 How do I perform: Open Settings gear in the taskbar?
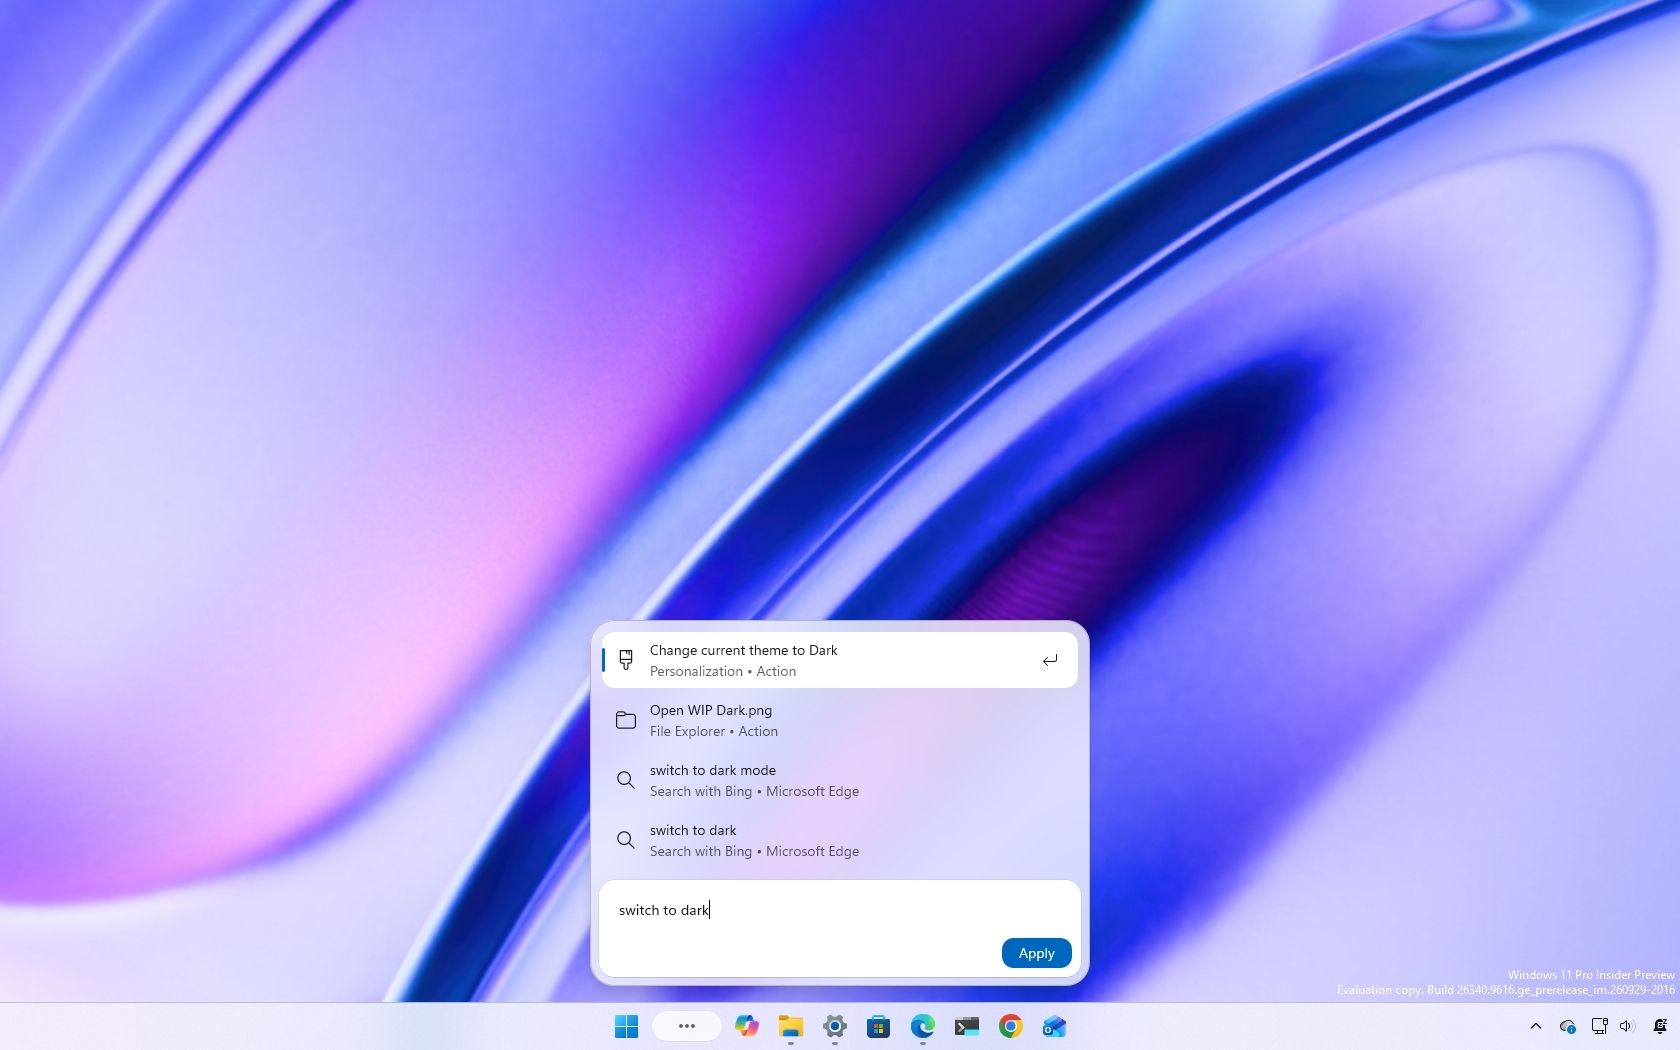(x=835, y=1026)
